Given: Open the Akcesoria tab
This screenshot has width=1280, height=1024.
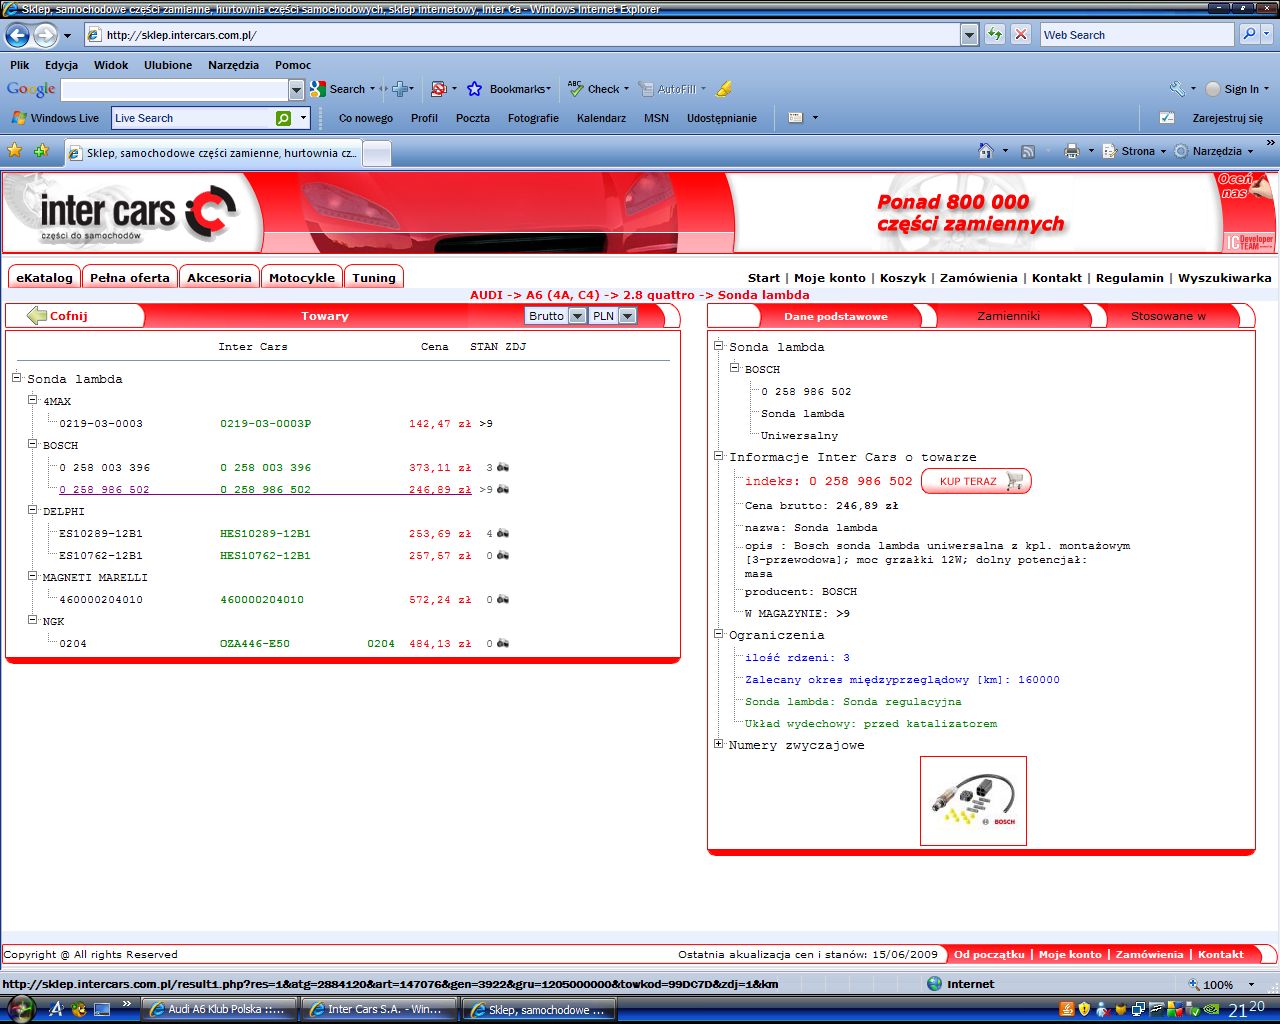Looking at the screenshot, I should click(x=219, y=278).
